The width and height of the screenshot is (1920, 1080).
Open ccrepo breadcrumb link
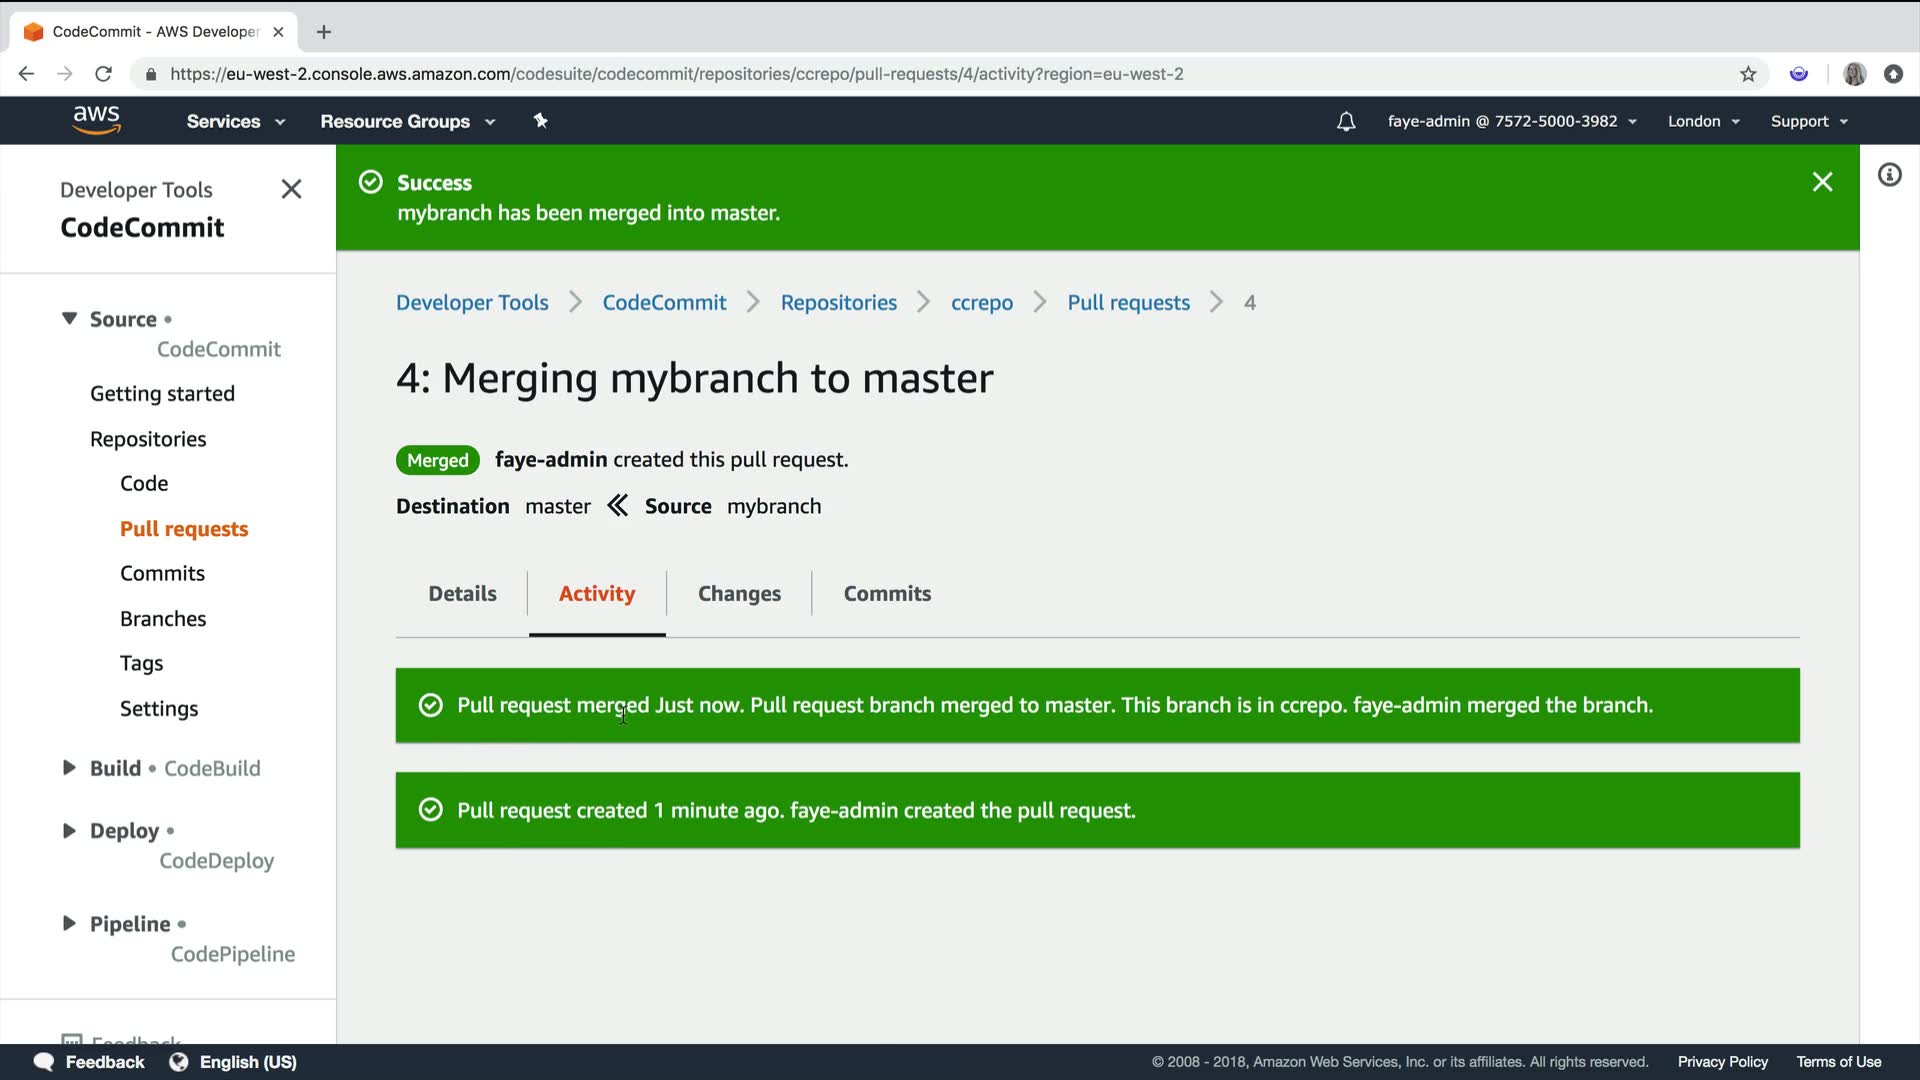981,302
